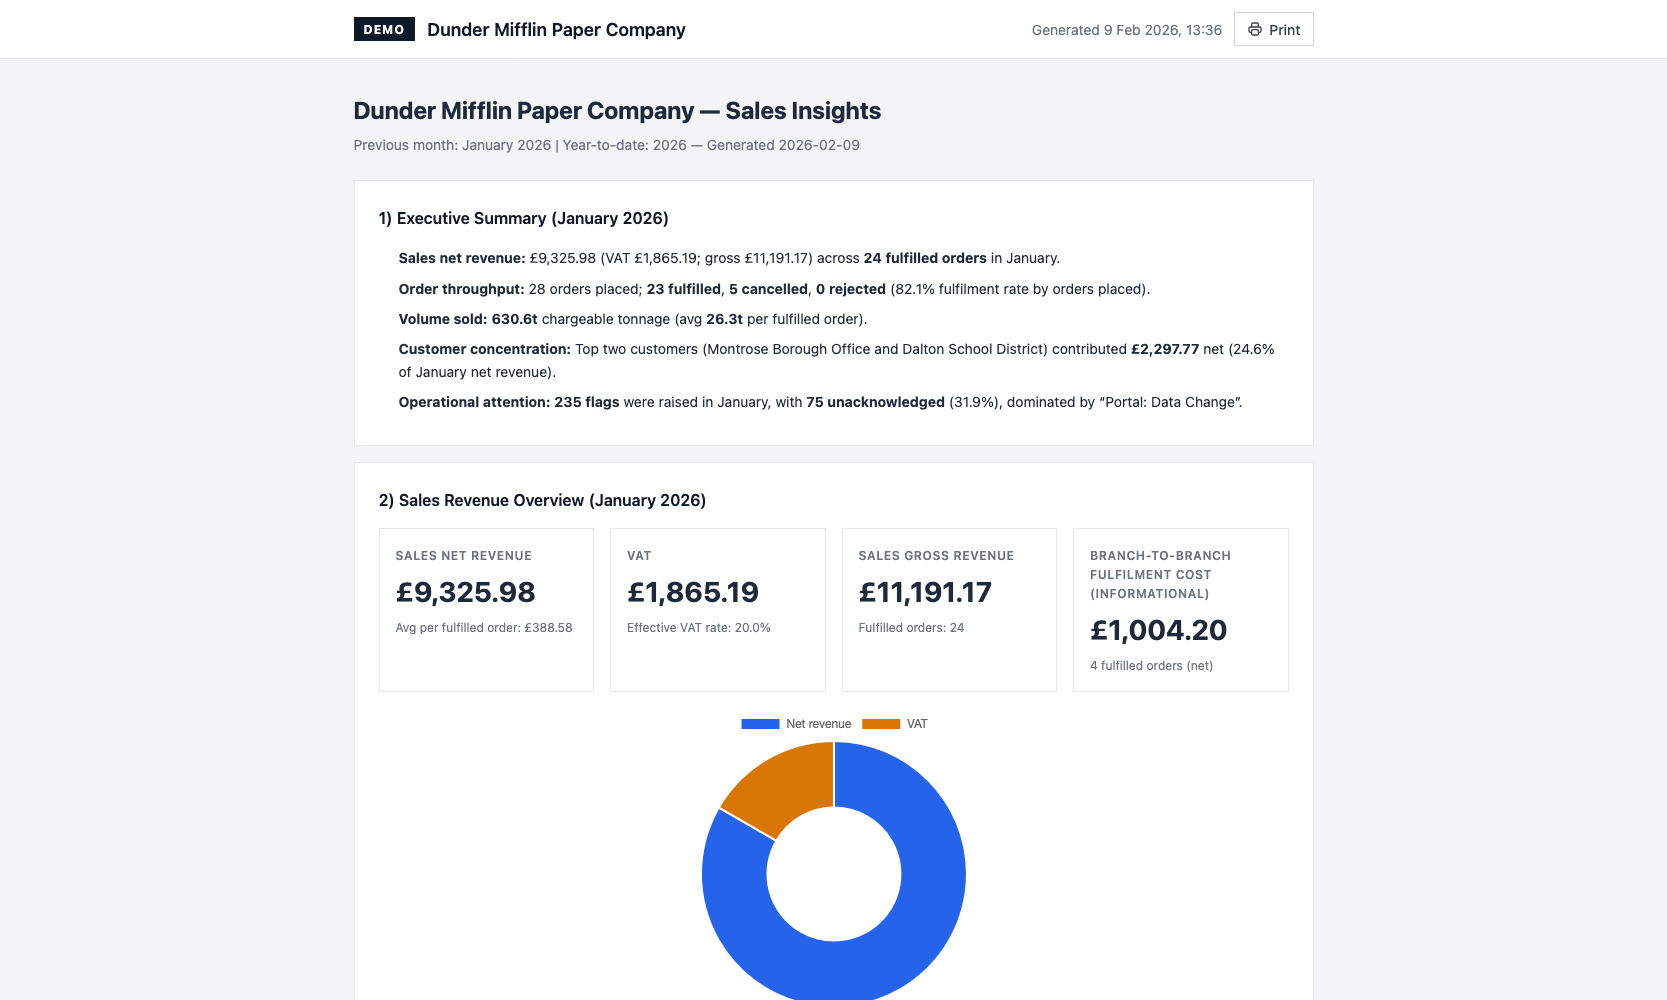Screen dimensions: 1667x1000
Task: Click the Generated 9 Feb 2026 timestamp
Action: [1126, 29]
